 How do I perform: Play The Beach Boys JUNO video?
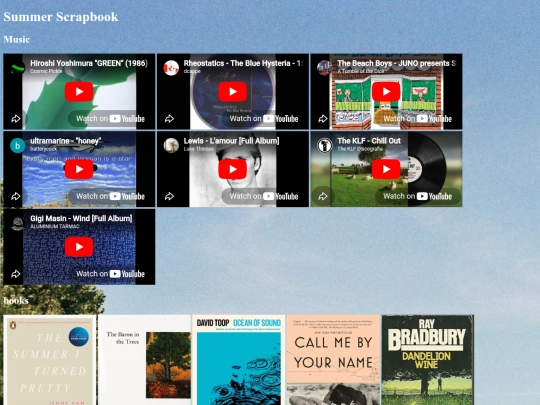386,92
